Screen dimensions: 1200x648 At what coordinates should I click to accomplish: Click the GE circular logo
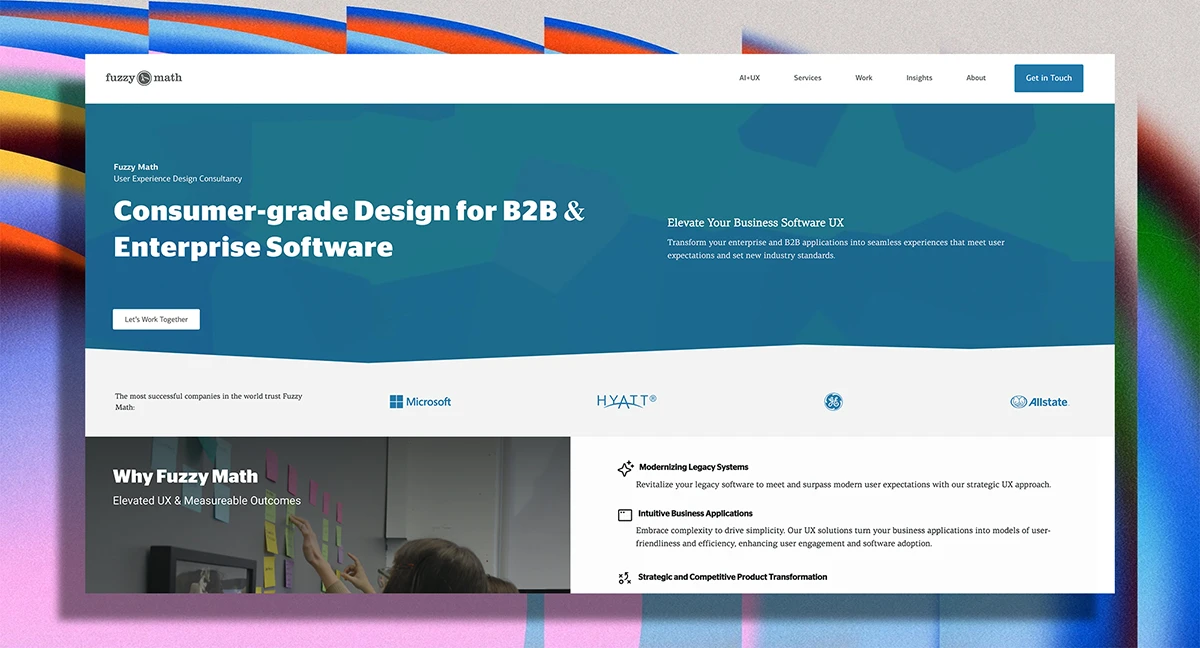pos(833,402)
